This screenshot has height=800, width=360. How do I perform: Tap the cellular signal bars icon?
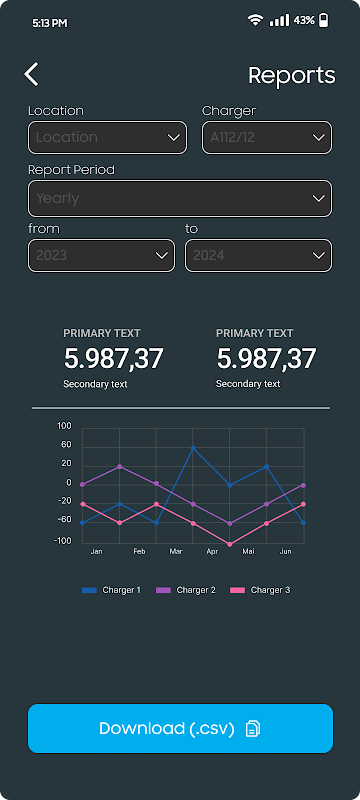tap(279, 20)
